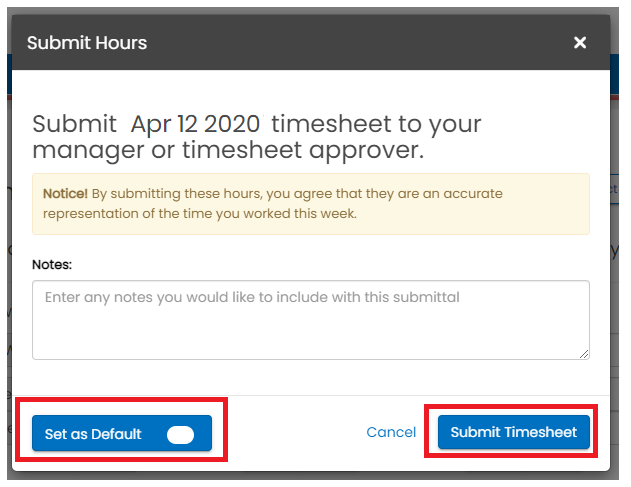The image size is (631, 487).
Task: Click the Submit Hours dialog title
Action: [87, 42]
